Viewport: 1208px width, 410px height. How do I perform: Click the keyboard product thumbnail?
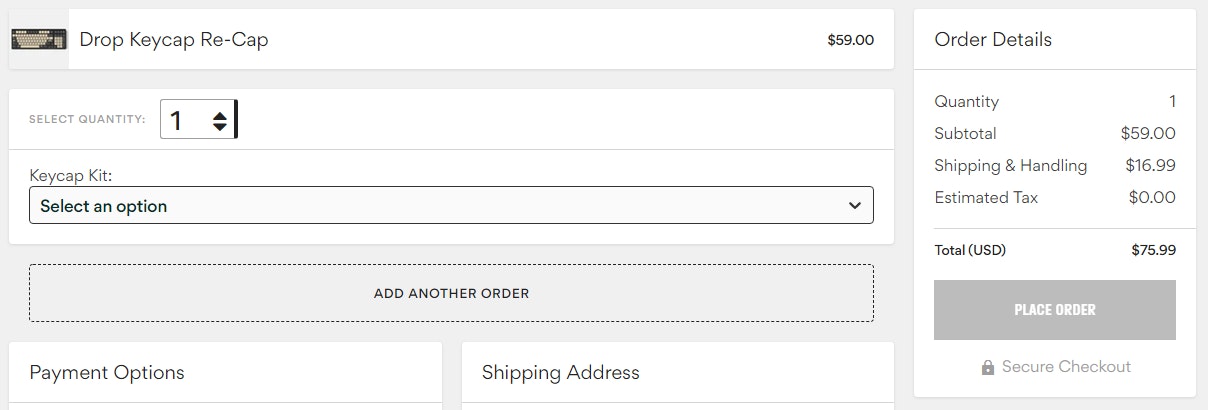click(38, 39)
